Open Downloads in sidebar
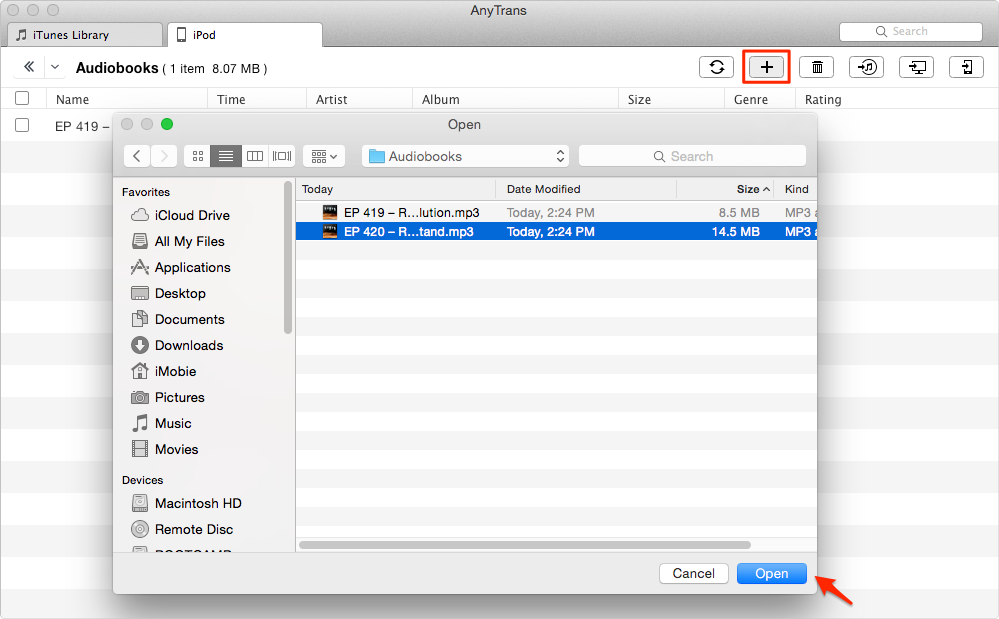This screenshot has width=999, height=619. 177,346
